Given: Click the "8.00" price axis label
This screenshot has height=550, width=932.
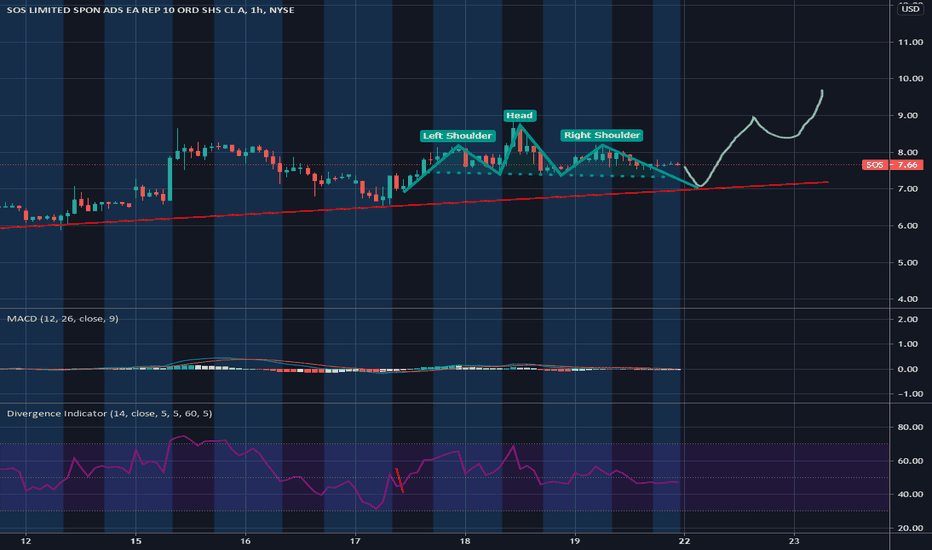Looking at the screenshot, I should 910,152.
